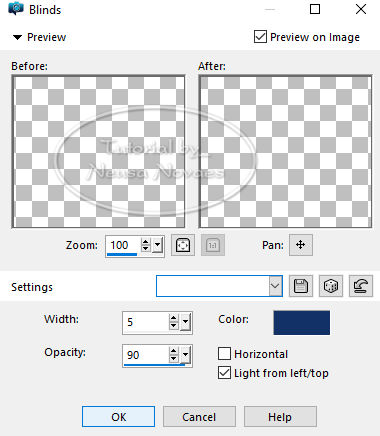Confirm with the OK button
Viewport: 380px width, 436px height.
point(118,417)
